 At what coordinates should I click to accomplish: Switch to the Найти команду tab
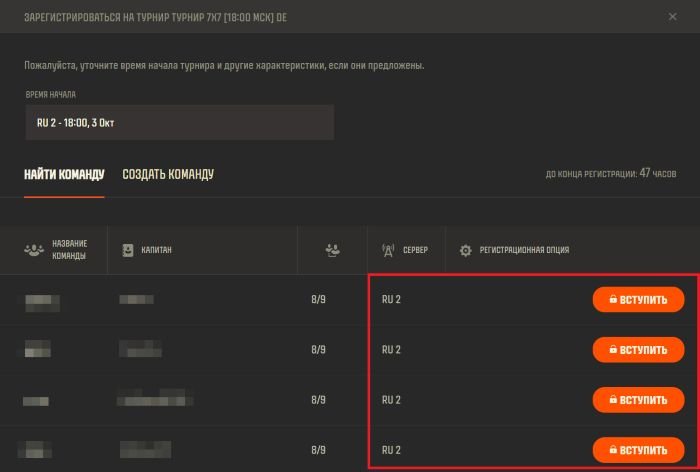click(64, 174)
